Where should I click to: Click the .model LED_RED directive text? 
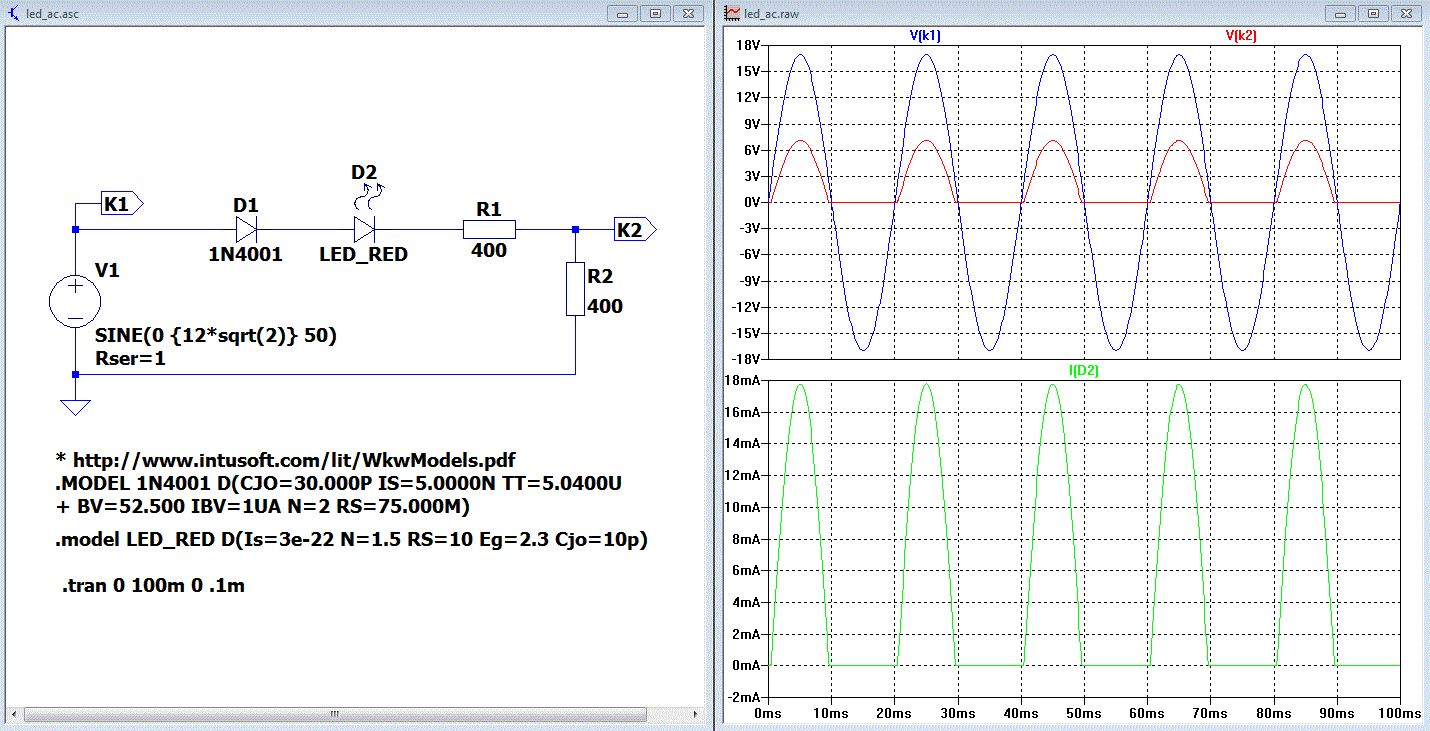351,541
